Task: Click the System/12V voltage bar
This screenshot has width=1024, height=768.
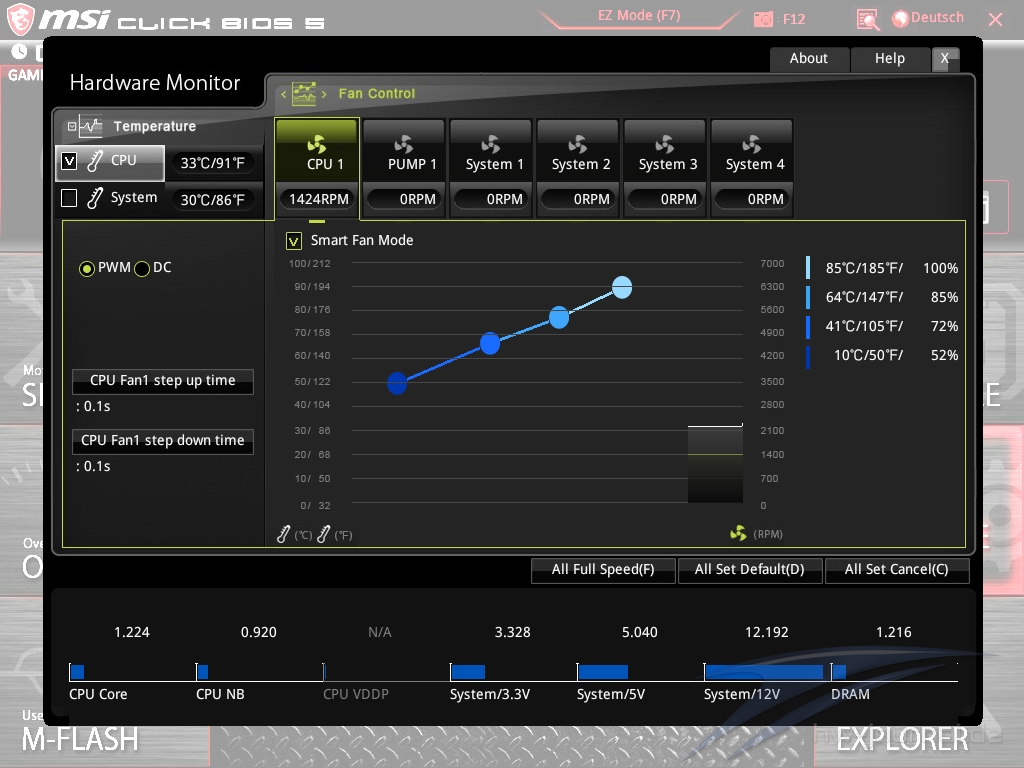Action: click(x=764, y=672)
